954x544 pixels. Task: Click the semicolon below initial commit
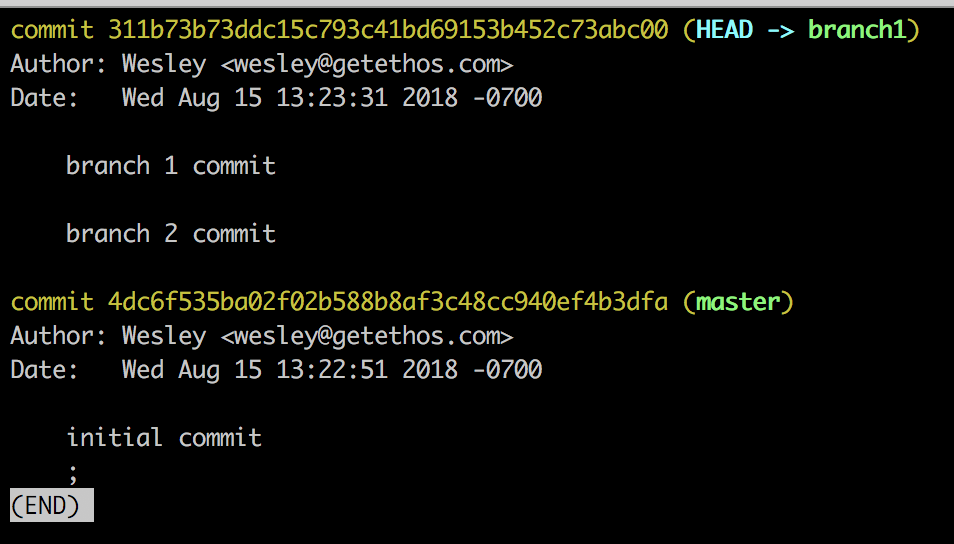(73, 473)
